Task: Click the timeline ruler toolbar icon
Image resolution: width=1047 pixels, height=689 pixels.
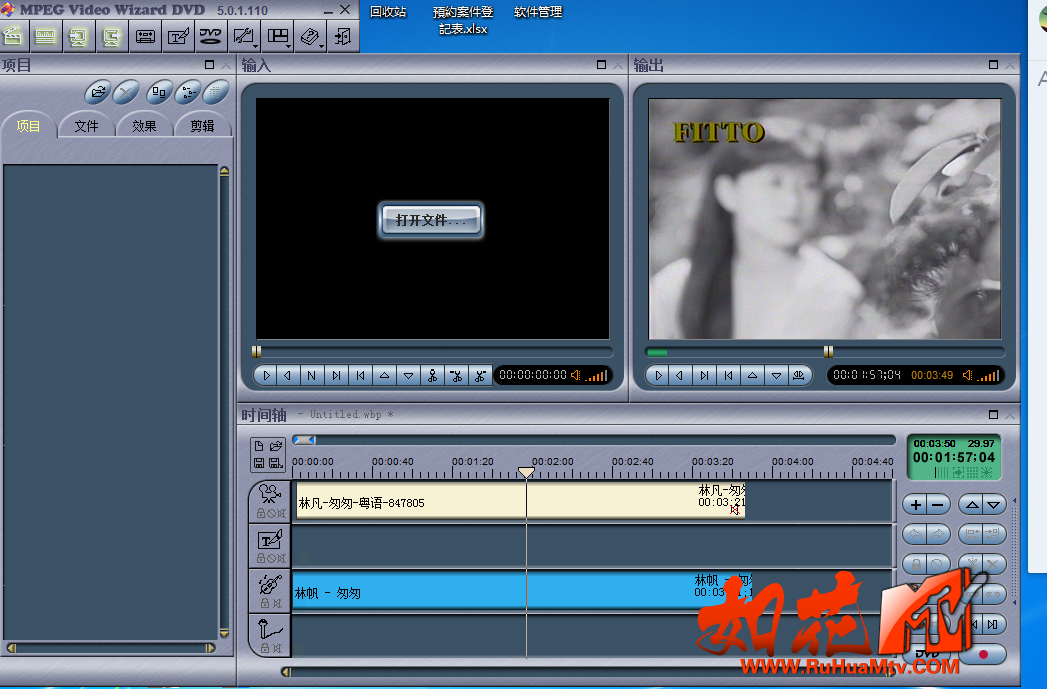Action: coord(45,36)
